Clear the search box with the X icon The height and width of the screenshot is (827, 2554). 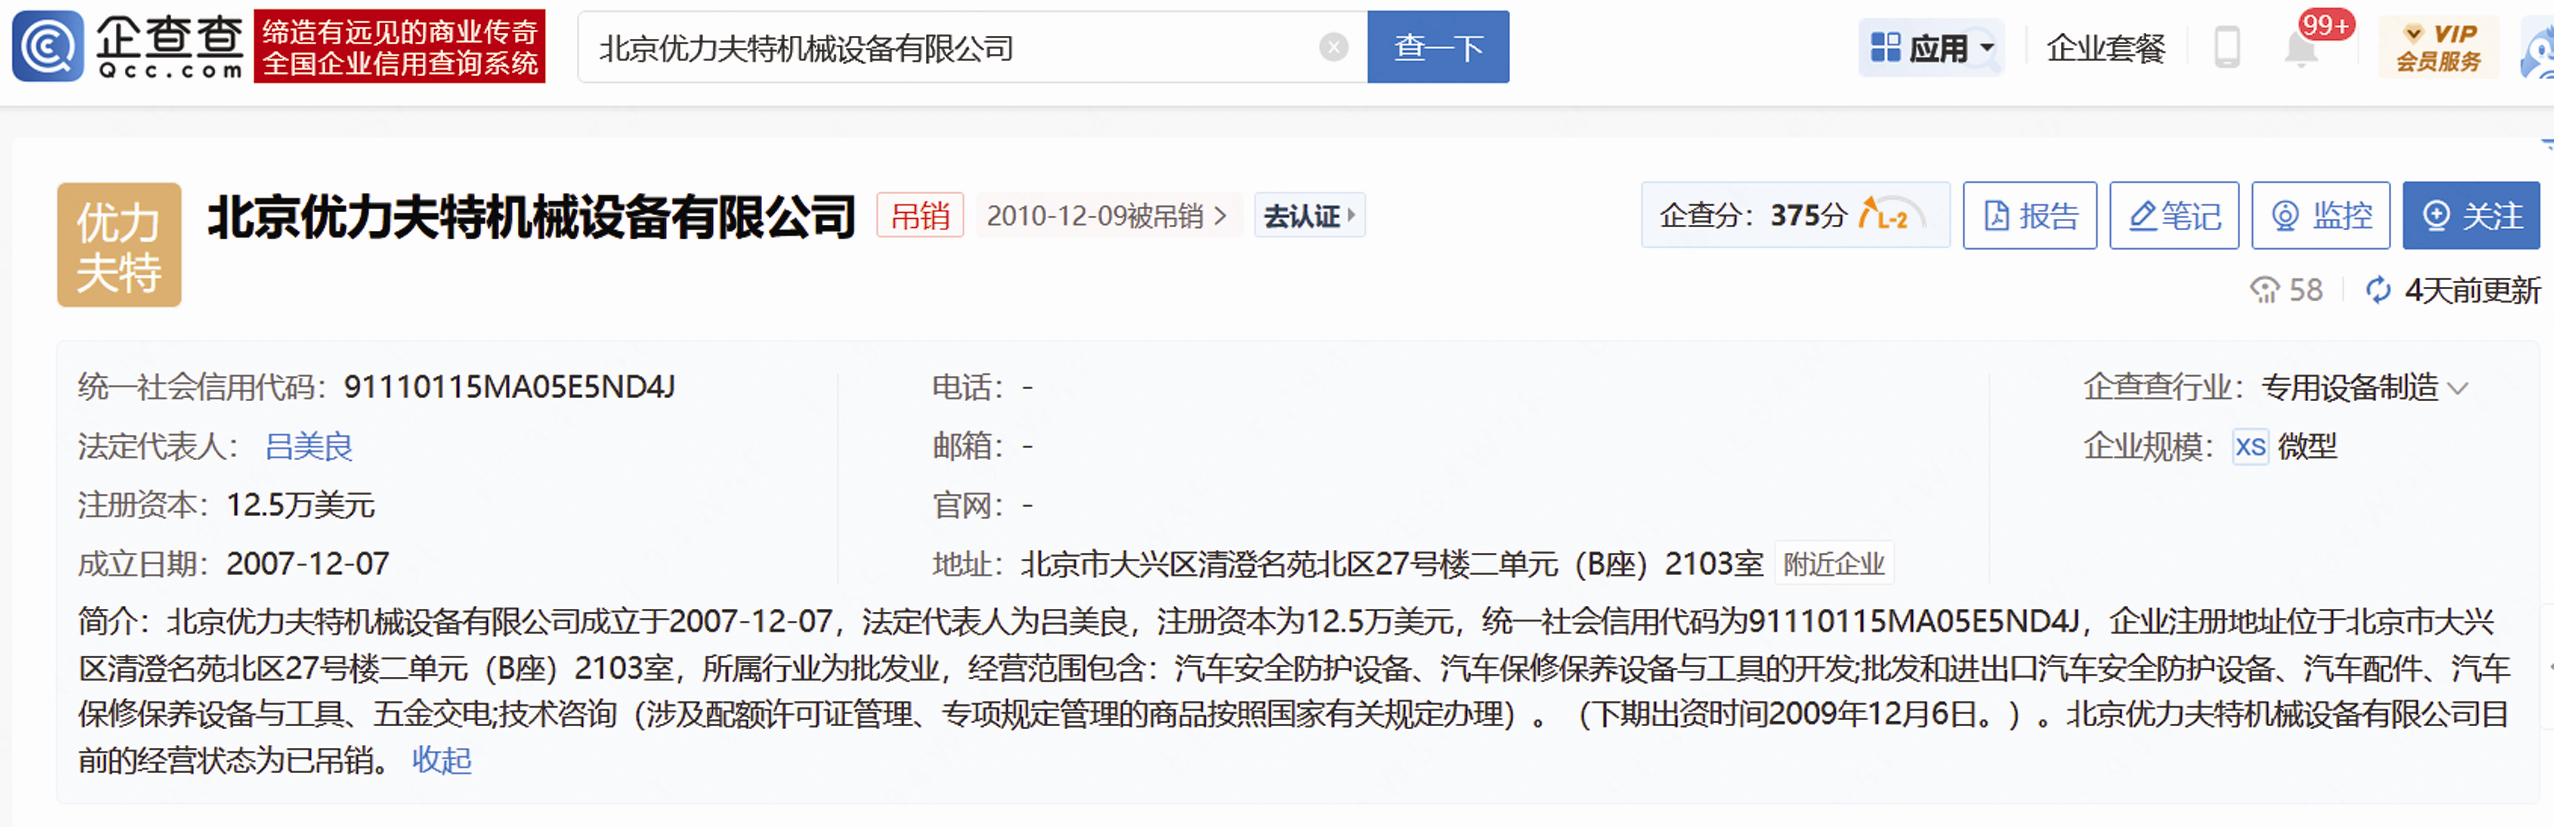(x=1332, y=47)
